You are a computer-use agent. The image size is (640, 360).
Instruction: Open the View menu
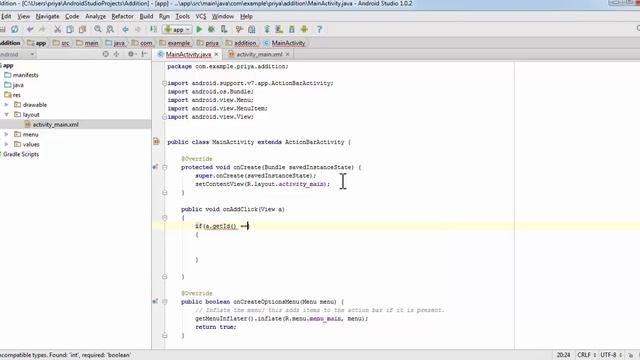pos(24,16)
